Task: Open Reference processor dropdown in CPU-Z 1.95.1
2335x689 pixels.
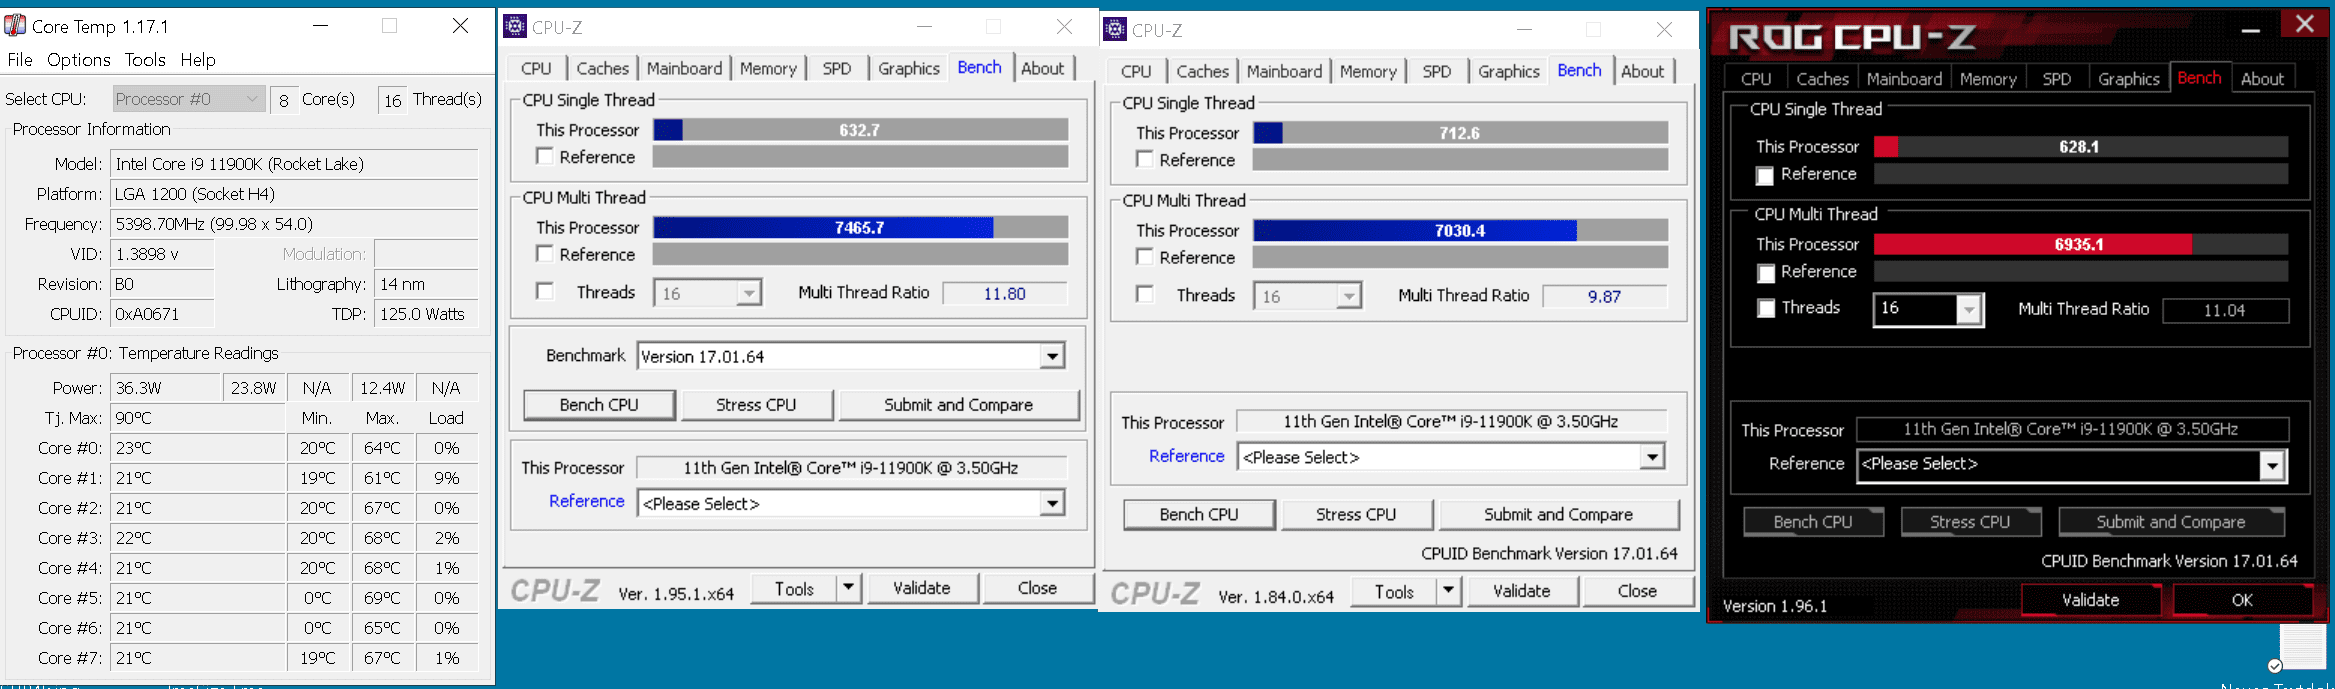Action: click(x=1052, y=503)
